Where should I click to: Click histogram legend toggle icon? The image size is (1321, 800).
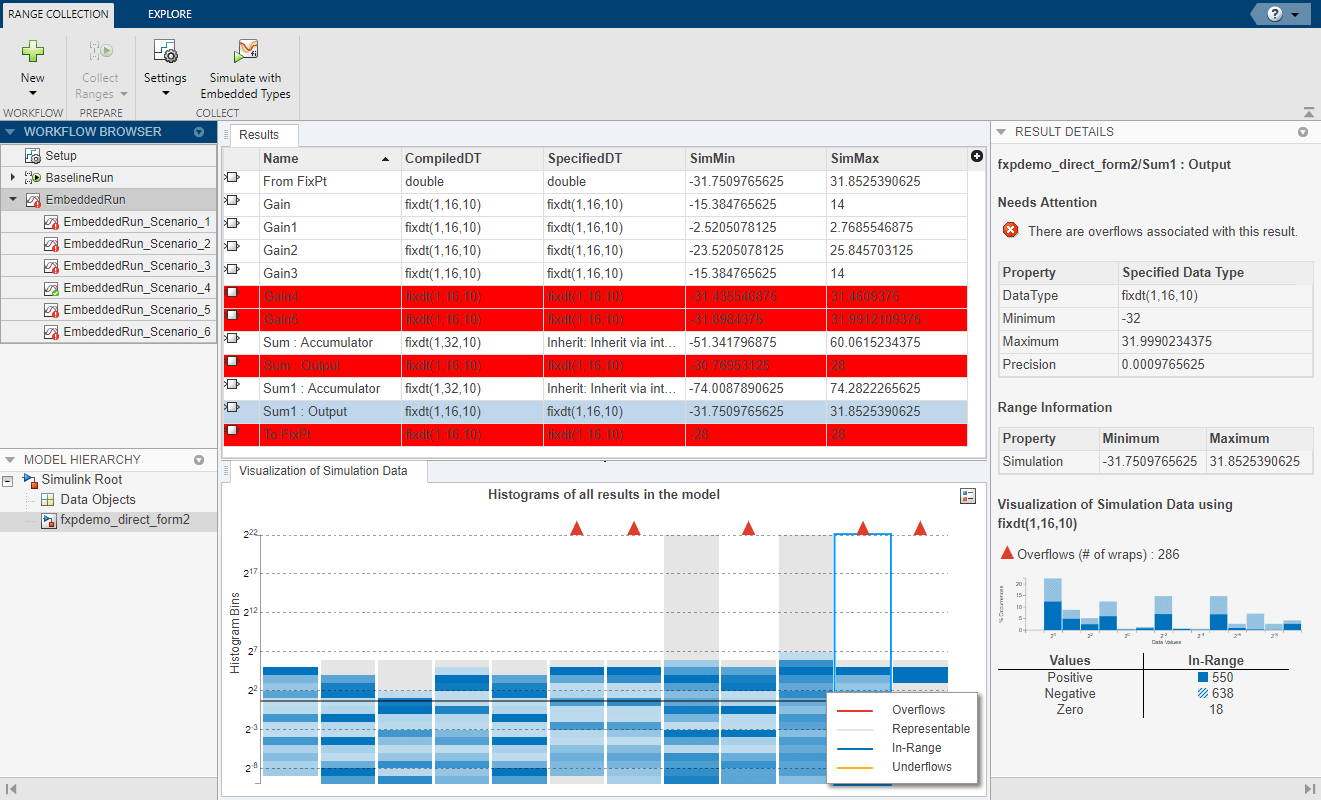967,495
